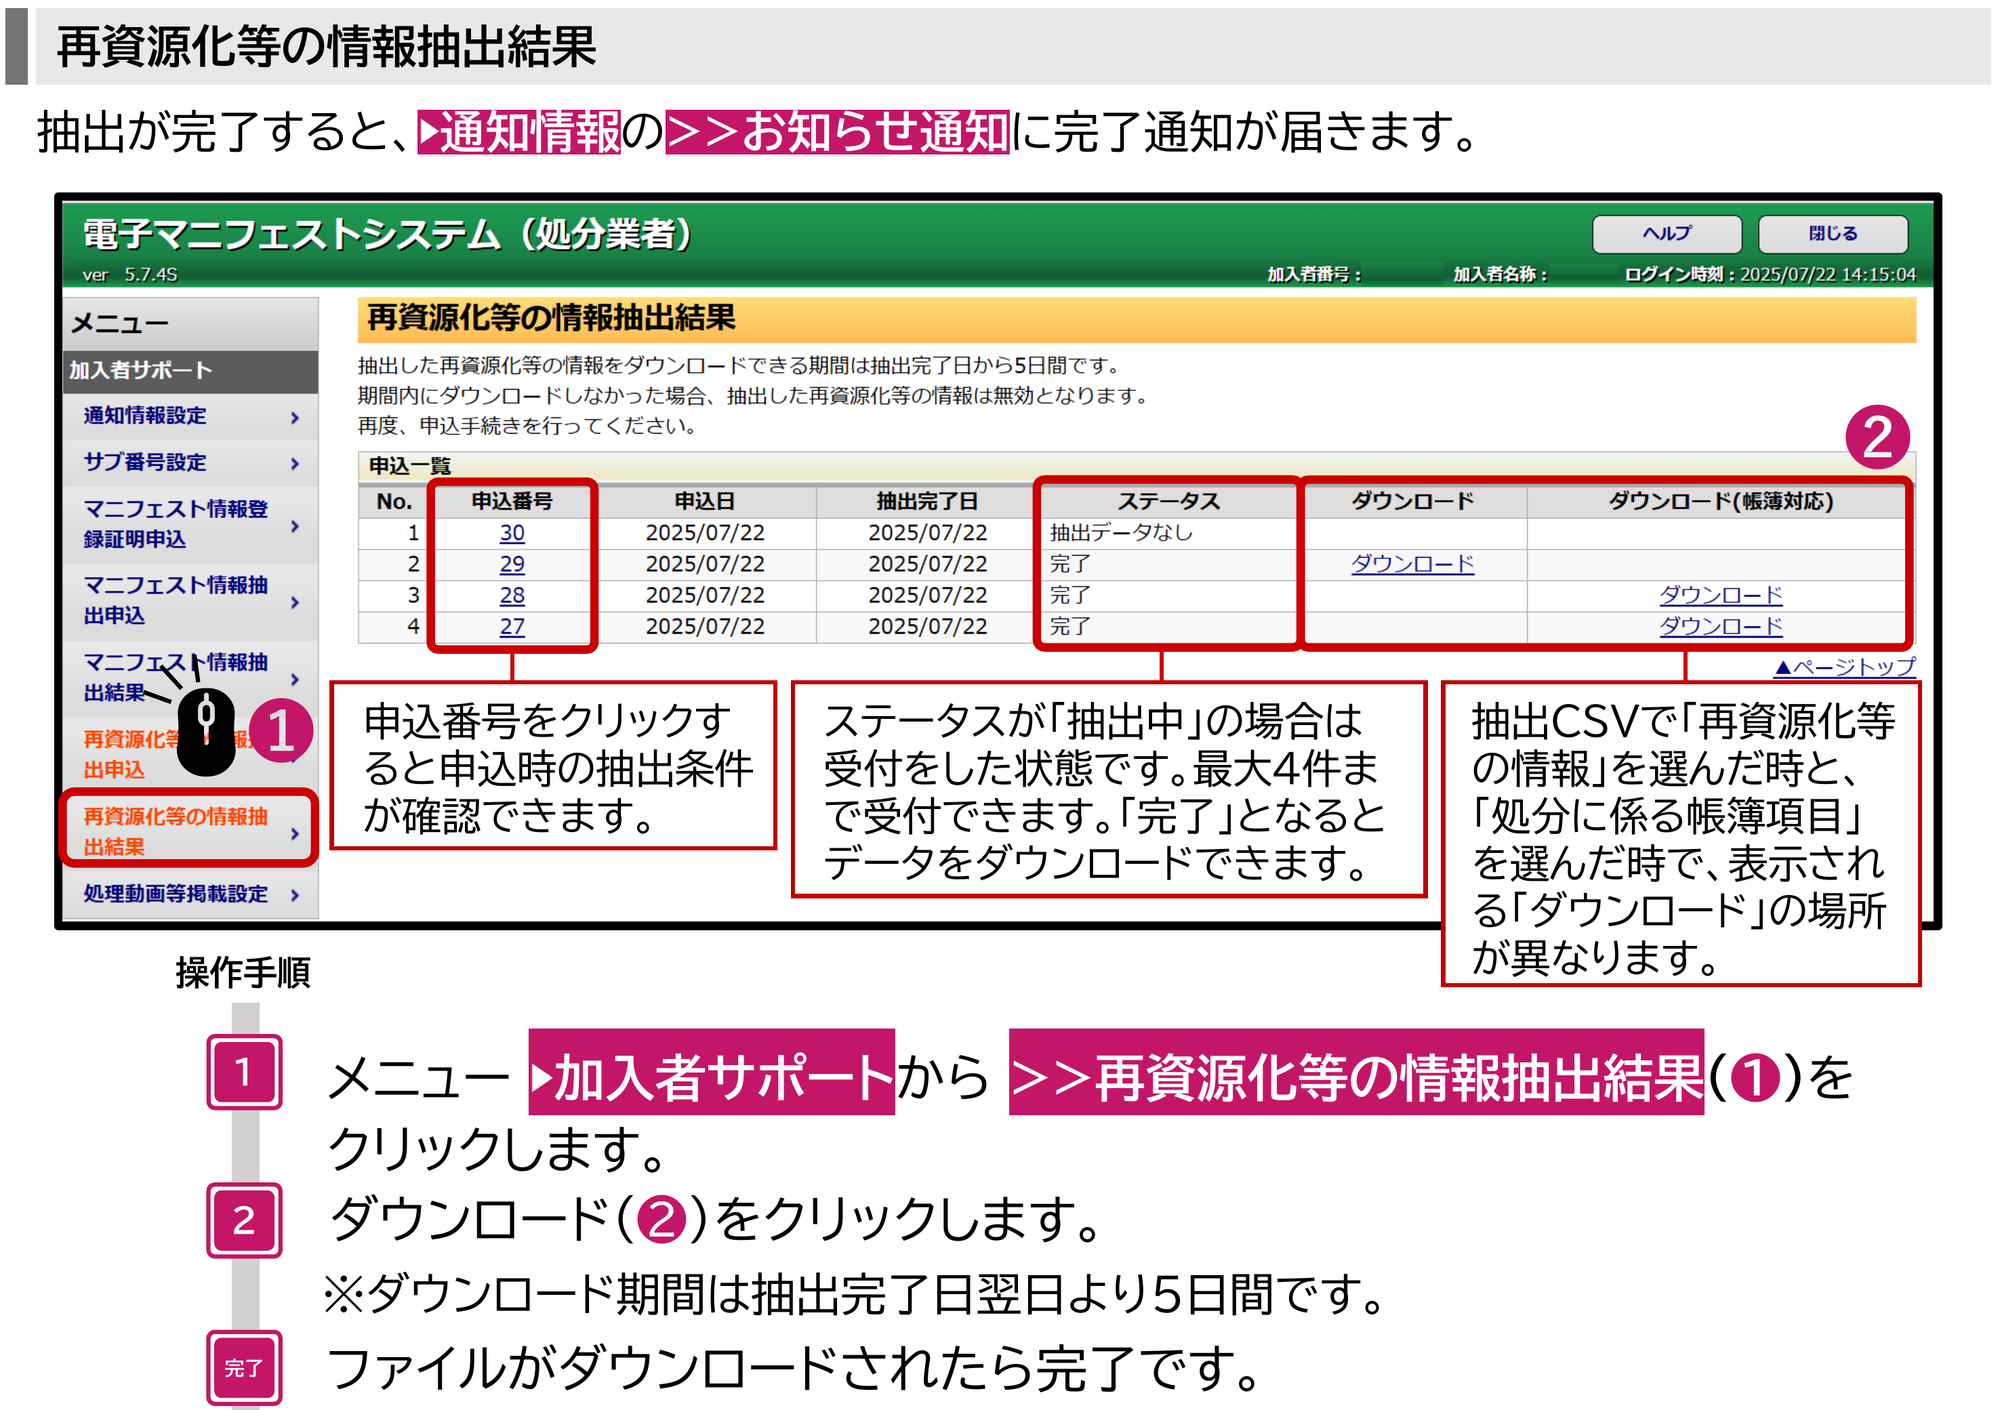Click the chevron beside サブ番号設定
This screenshot has width=2000, height=1410.
(x=295, y=463)
